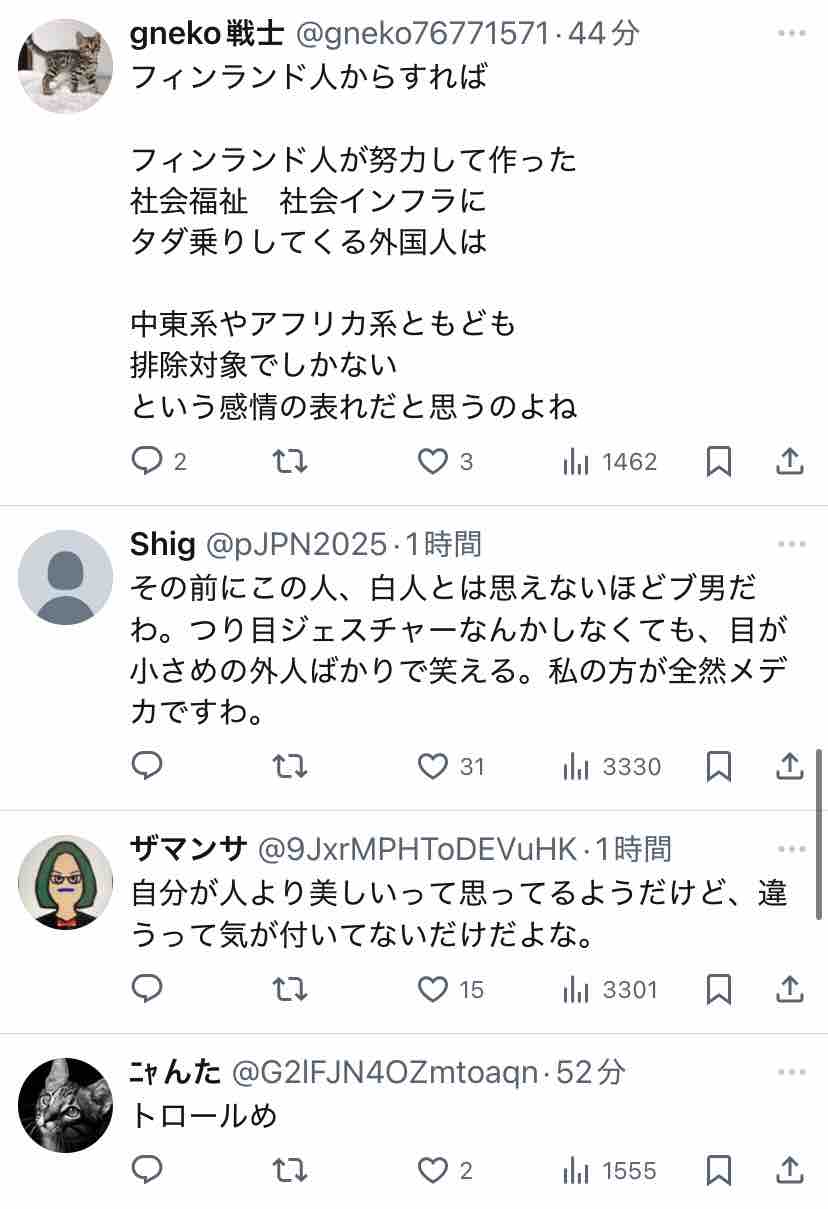Like the tweet by gneko戦士
This screenshot has height=1209, width=828.
coord(445,461)
